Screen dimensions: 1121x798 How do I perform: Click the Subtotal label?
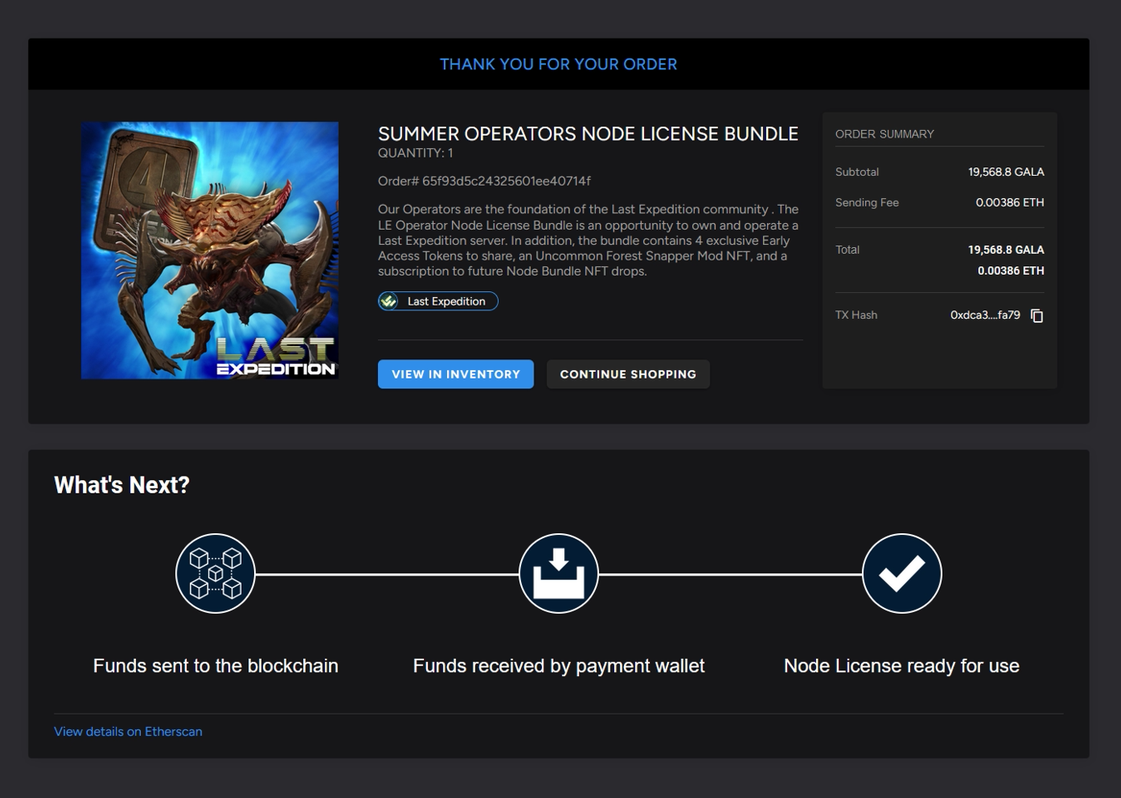click(856, 172)
